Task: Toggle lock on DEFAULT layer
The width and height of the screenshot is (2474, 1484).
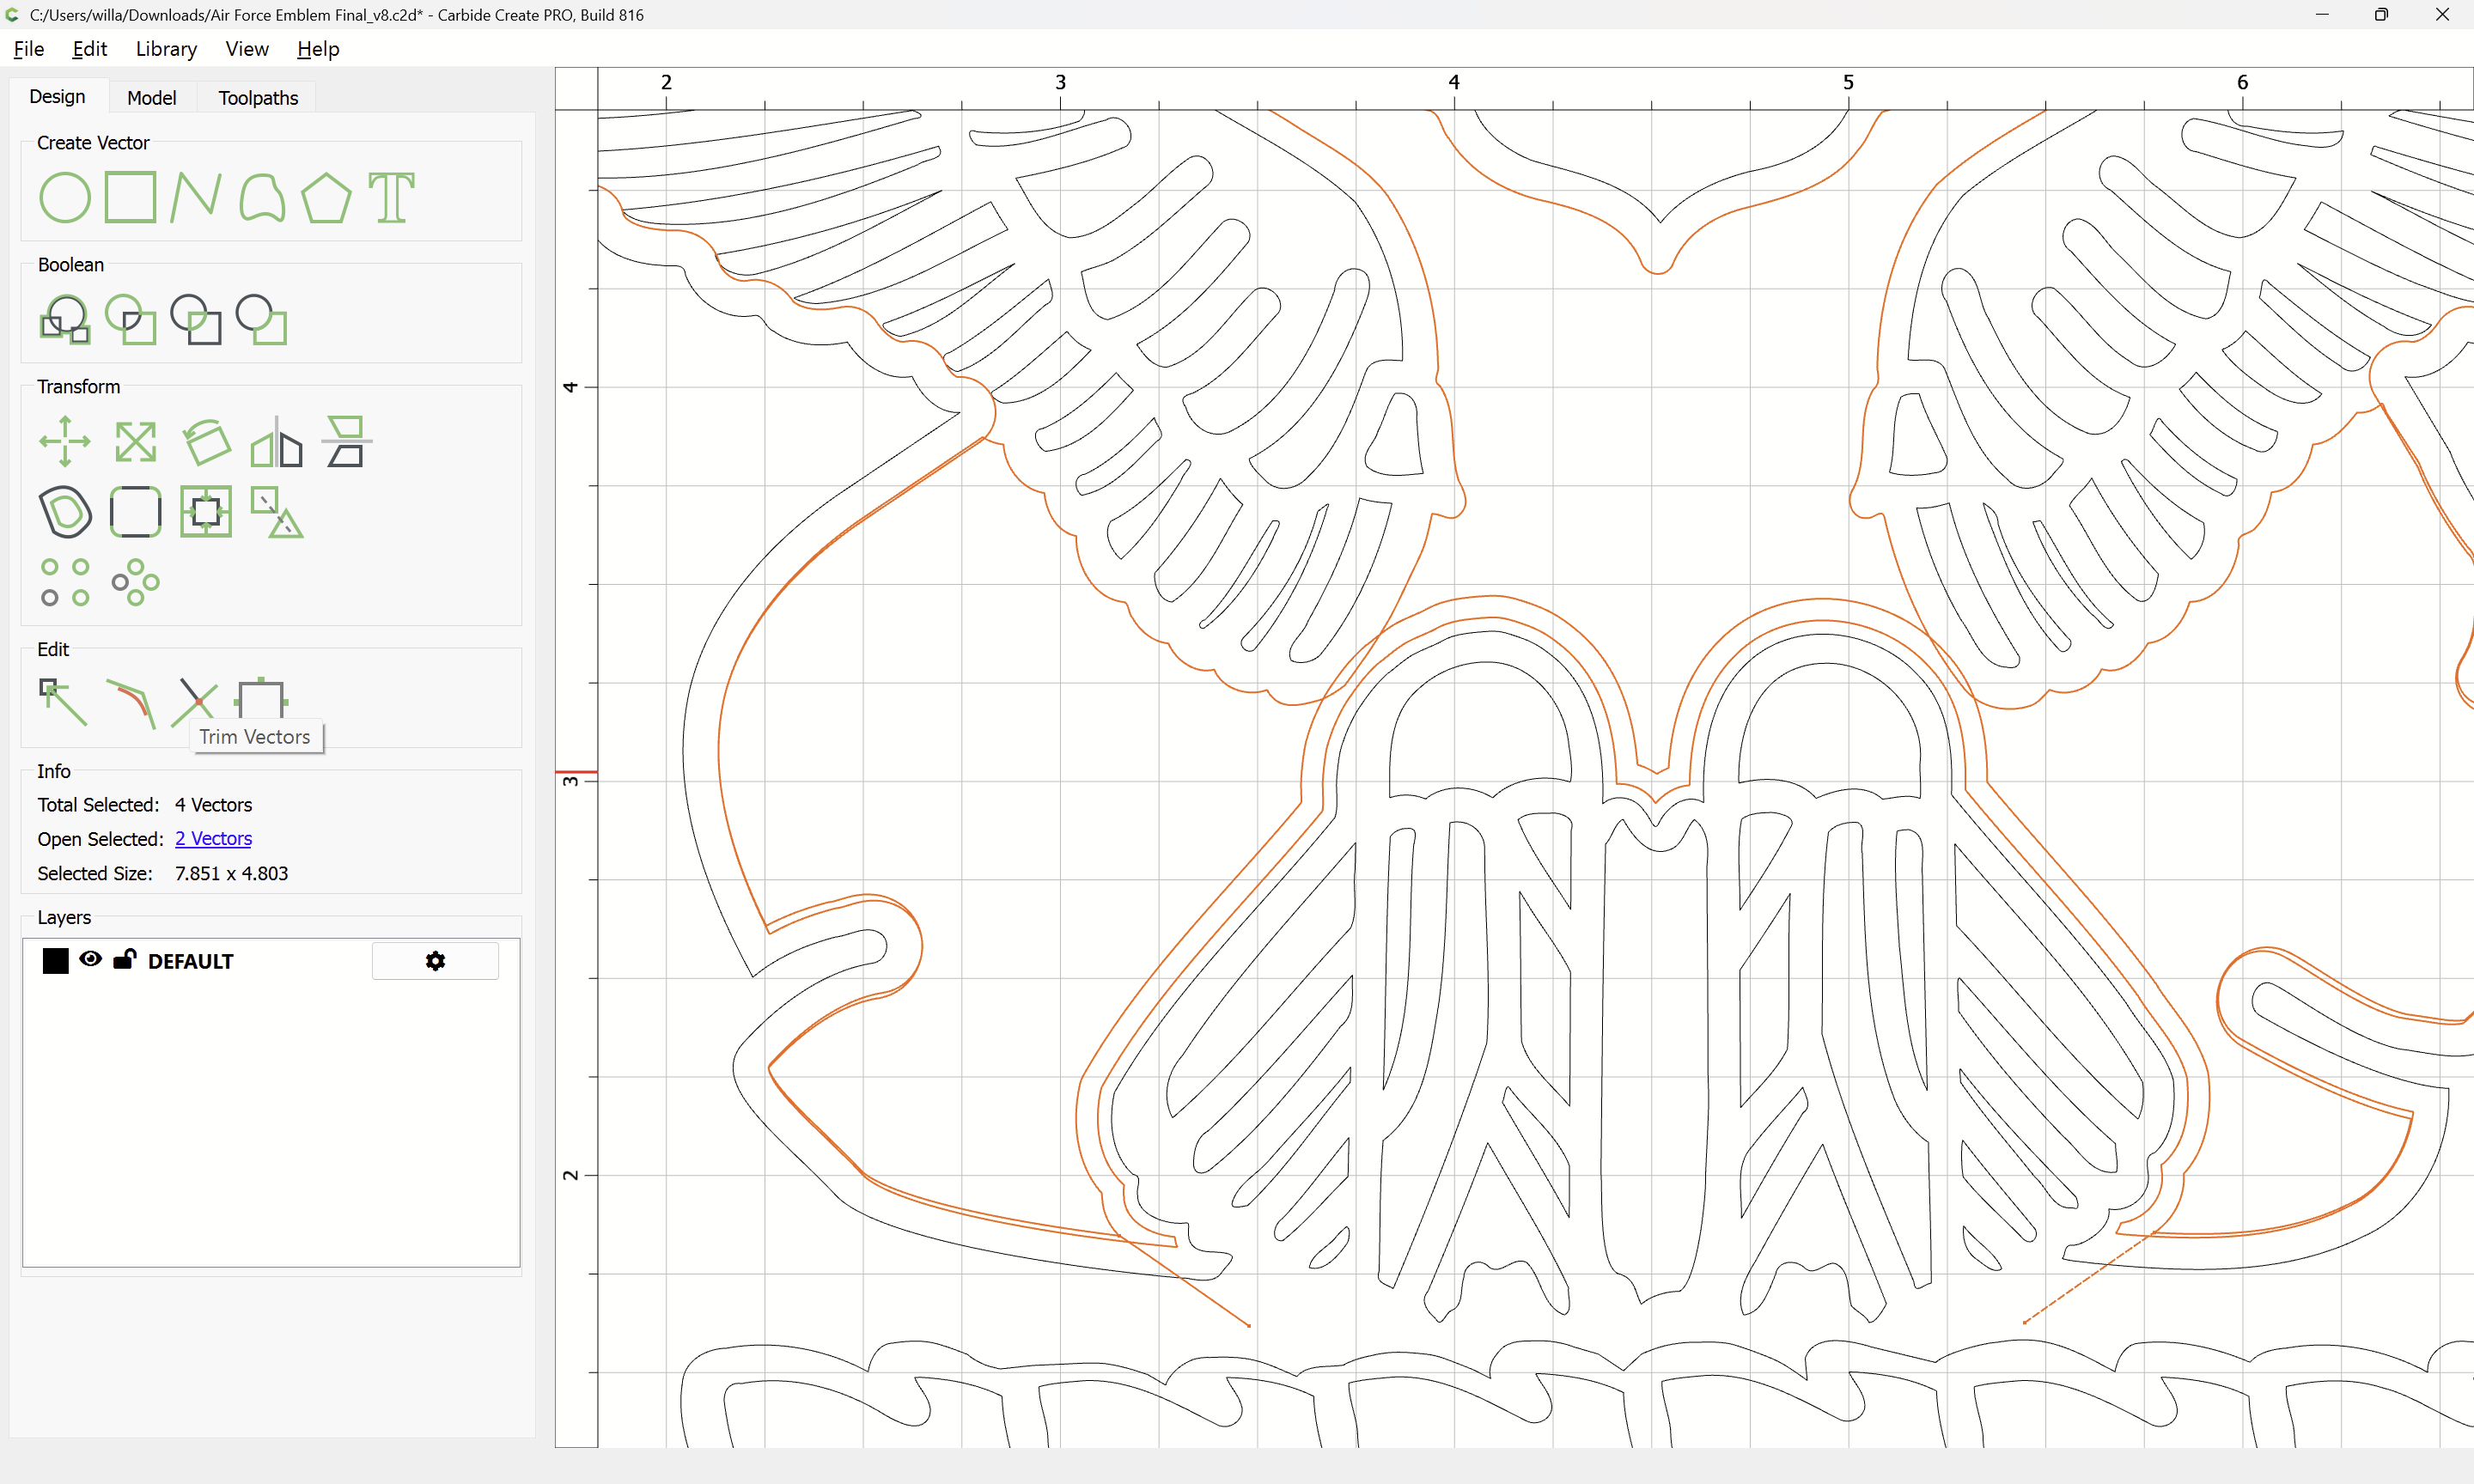Action: click(x=124, y=959)
